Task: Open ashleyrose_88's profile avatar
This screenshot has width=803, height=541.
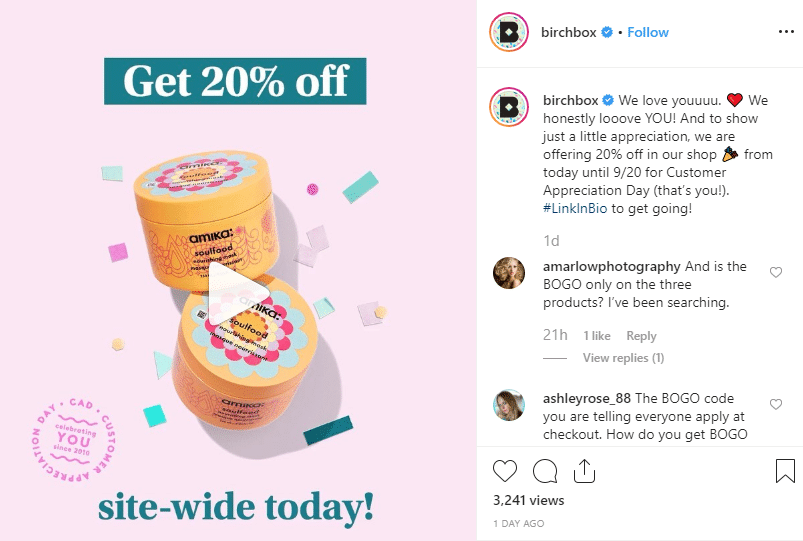Action: point(509,405)
